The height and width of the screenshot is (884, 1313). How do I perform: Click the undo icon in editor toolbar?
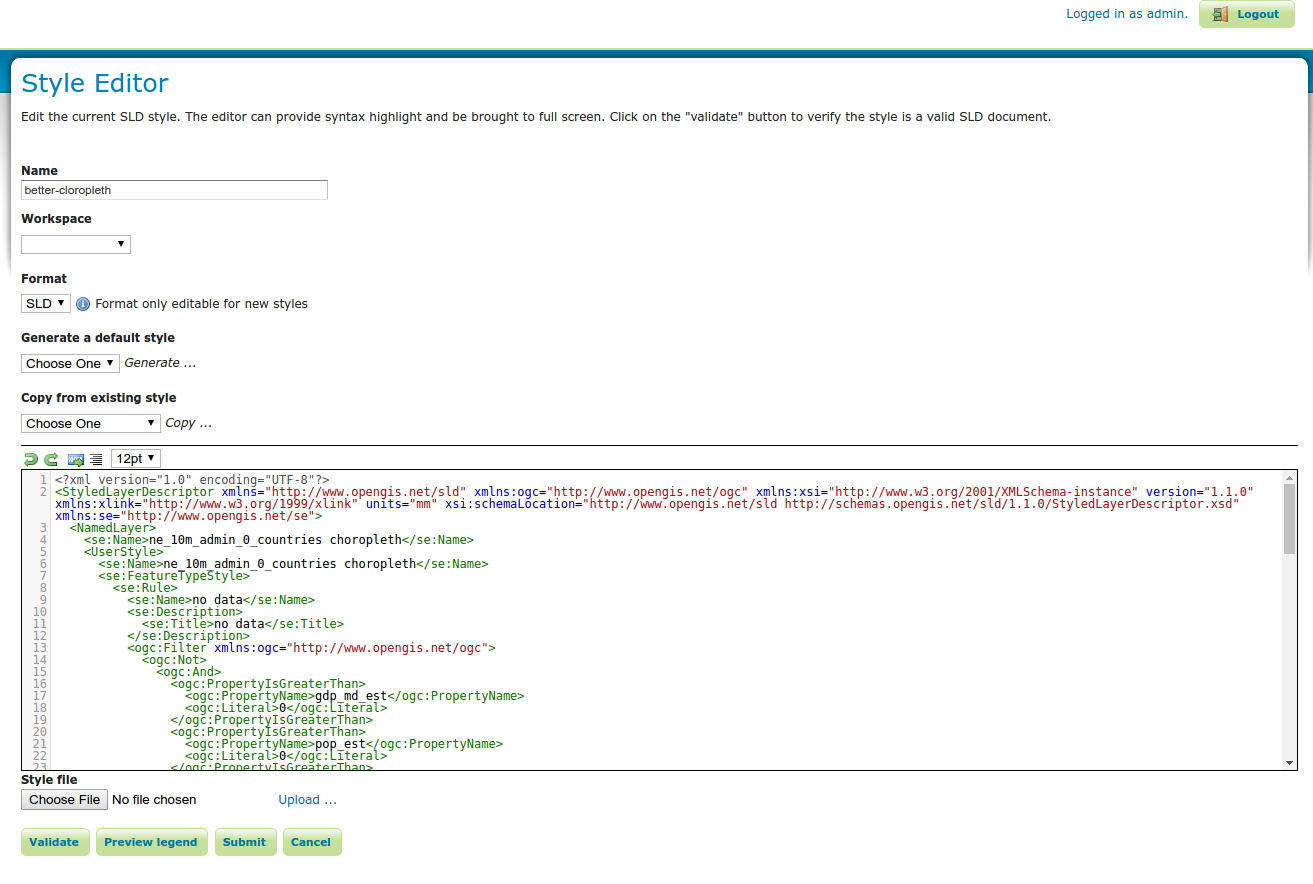point(30,459)
